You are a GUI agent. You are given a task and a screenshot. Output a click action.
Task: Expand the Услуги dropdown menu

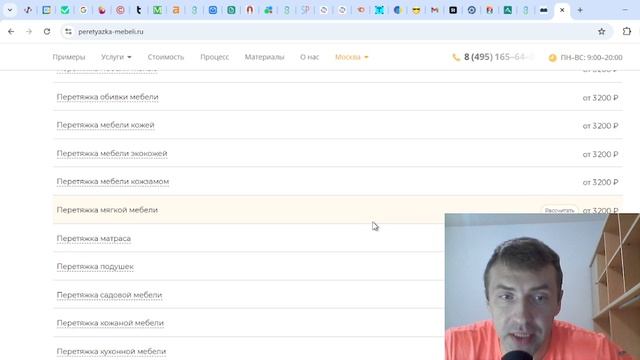pos(116,57)
